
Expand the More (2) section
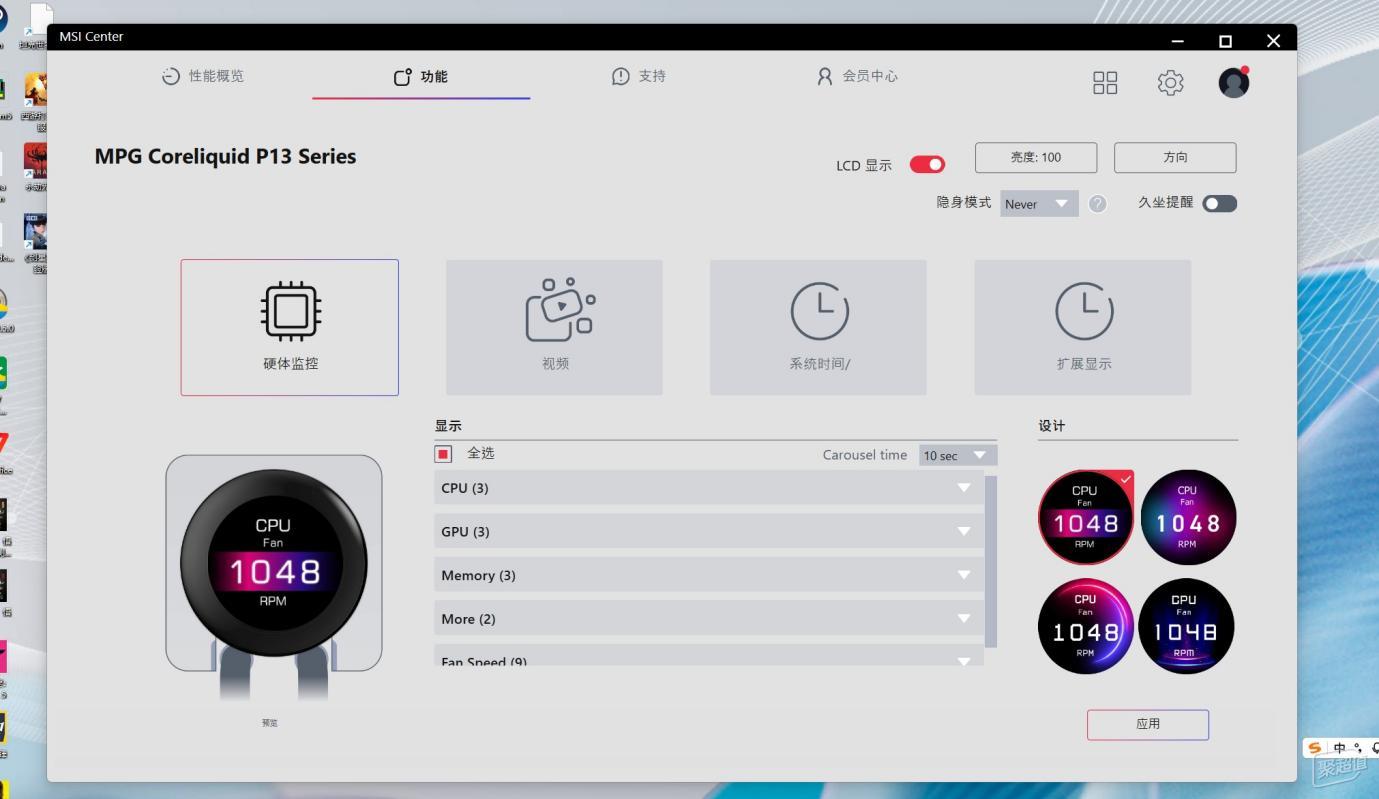(709, 619)
